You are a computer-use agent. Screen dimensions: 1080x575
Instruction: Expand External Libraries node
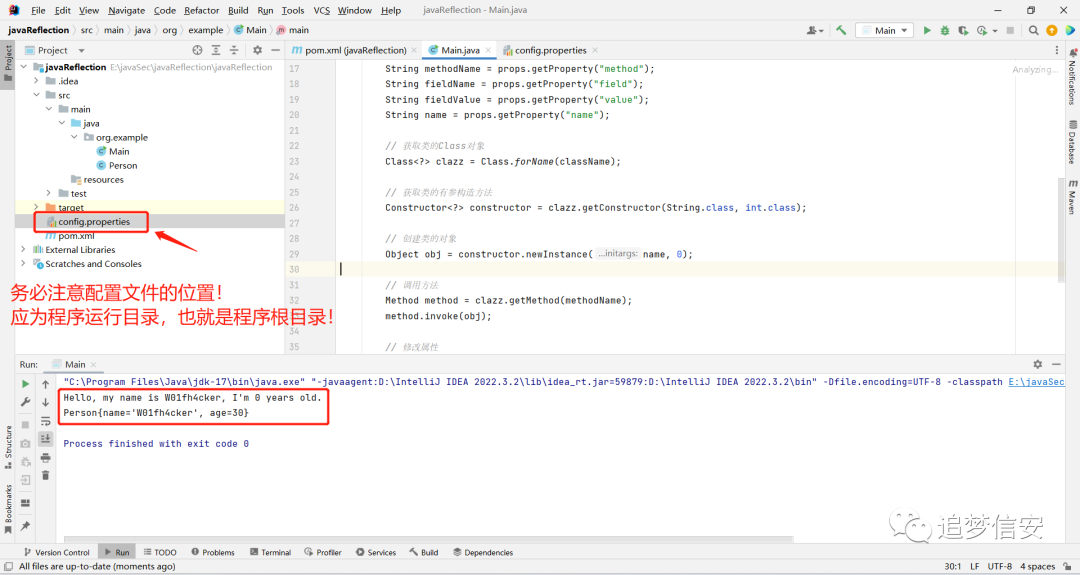(23, 249)
